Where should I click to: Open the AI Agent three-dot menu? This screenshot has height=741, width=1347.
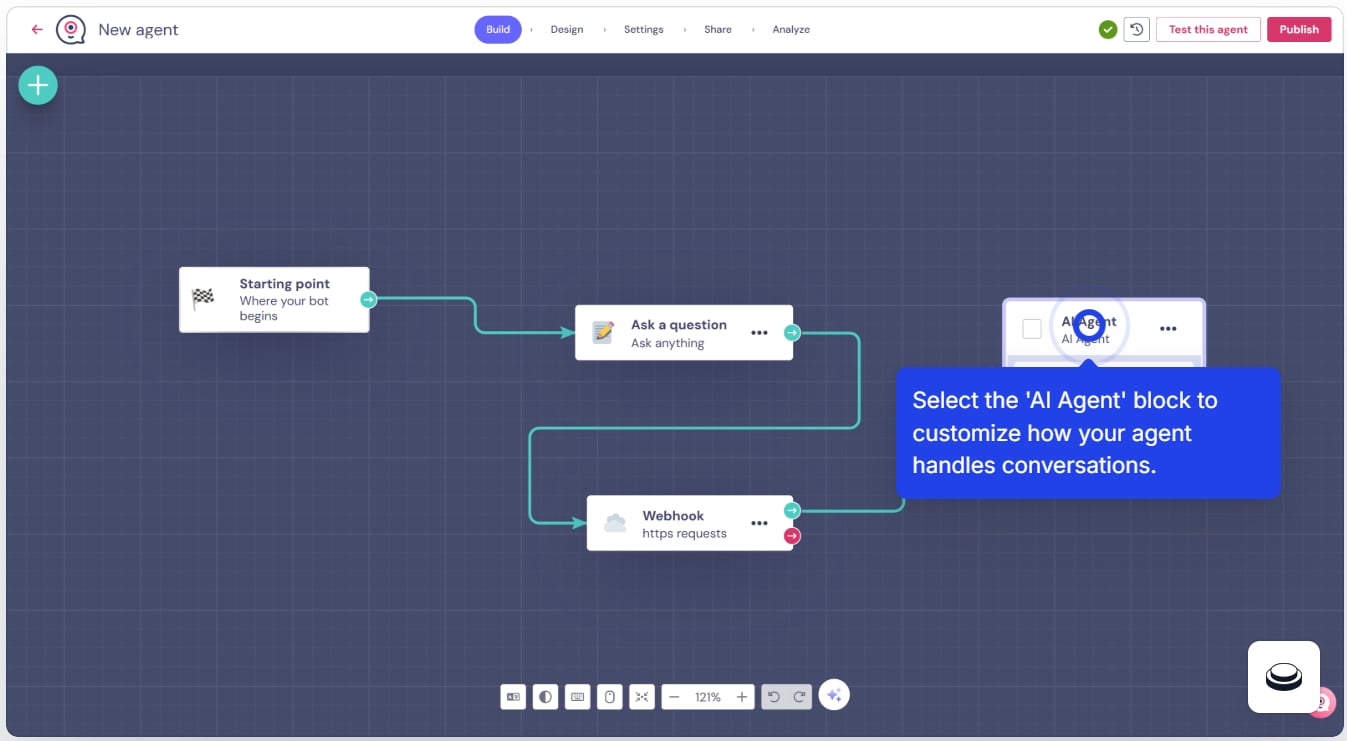coord(1168,329)
